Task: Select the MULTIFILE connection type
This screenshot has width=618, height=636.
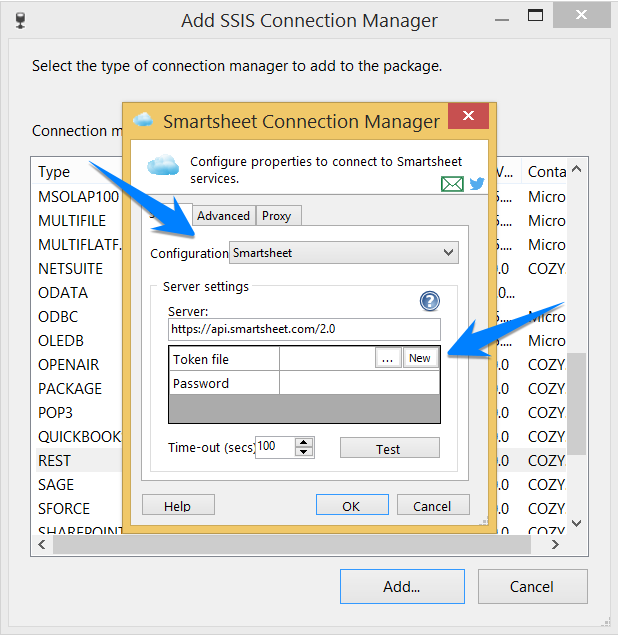Action: click(72, 221)
